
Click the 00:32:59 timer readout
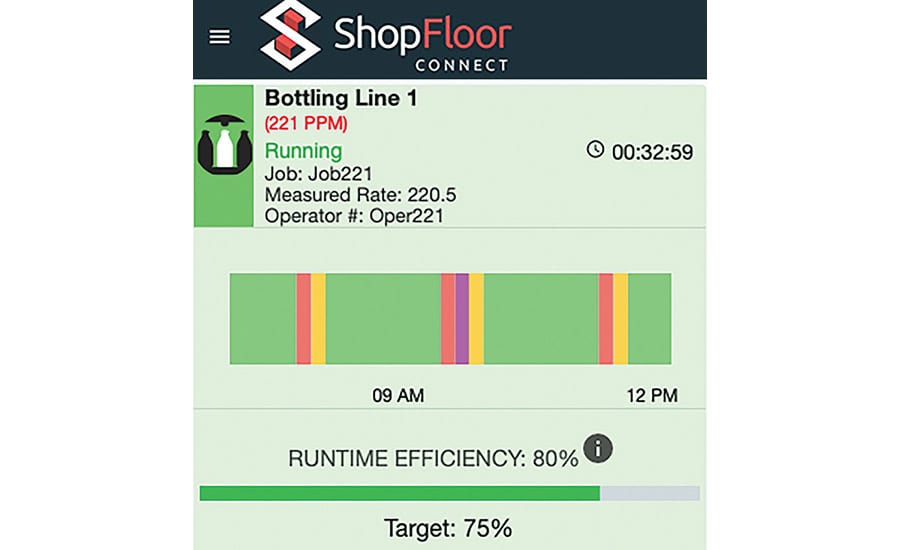652,152
